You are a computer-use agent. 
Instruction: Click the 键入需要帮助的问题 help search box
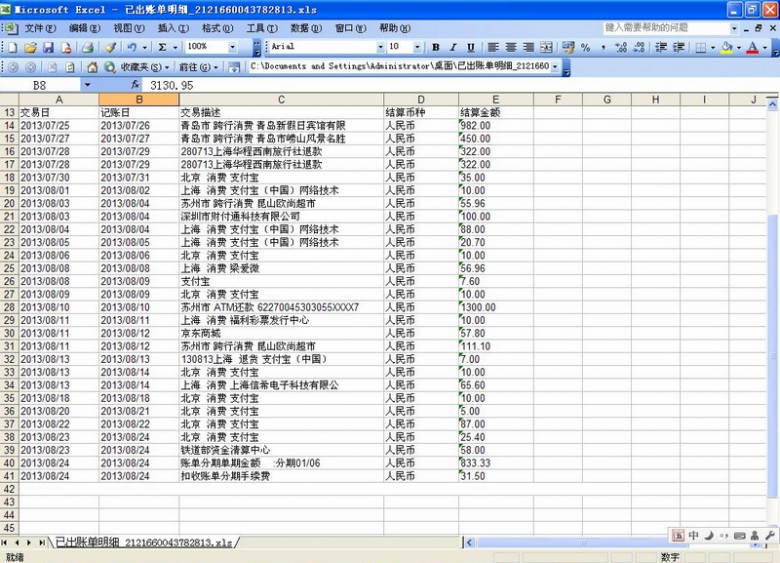[667, 28]
